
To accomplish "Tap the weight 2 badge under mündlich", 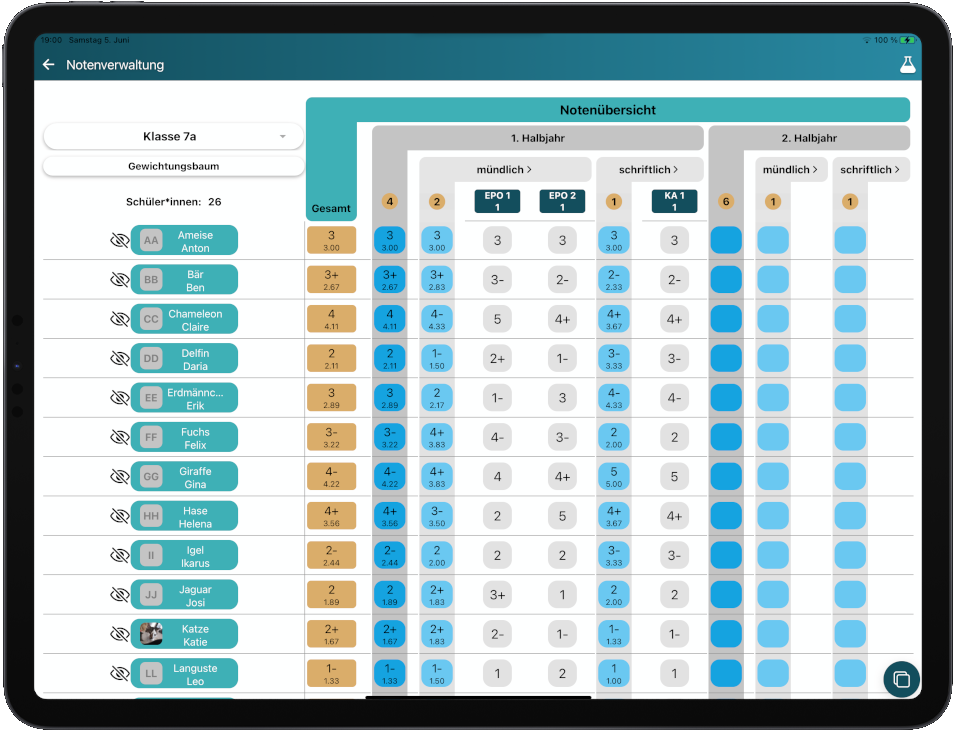I will point(437,202).
